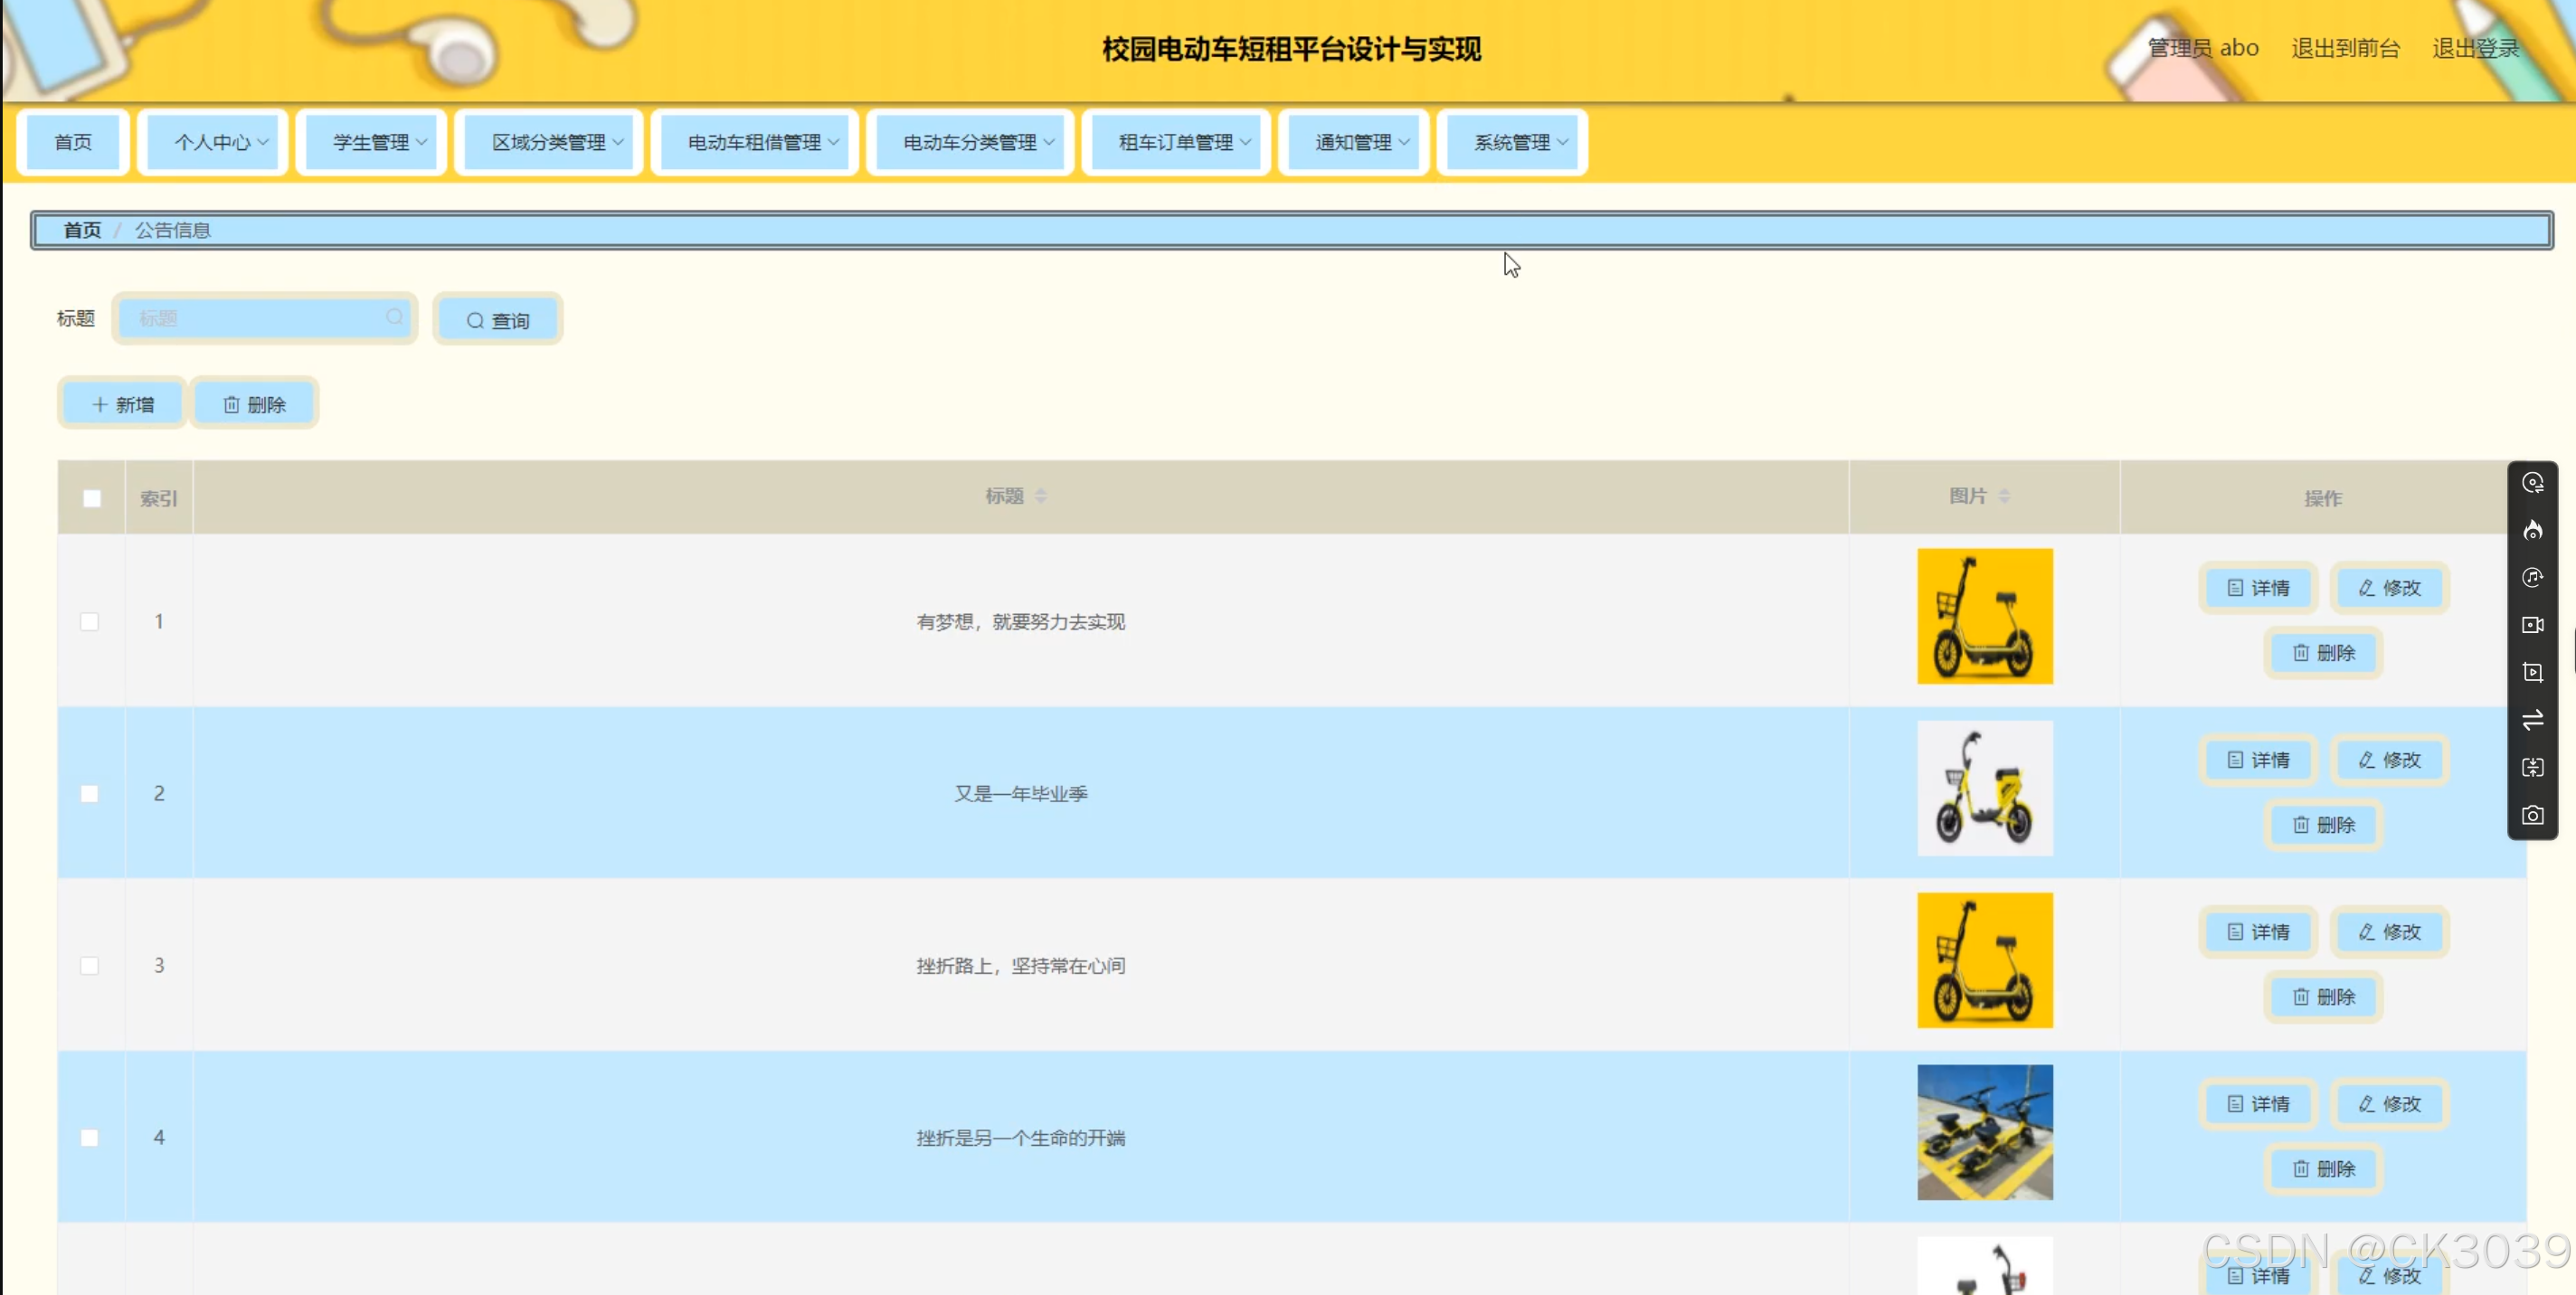Expand the 学生管理 dropdown menu
Viewport: 2576px width, 1295px height.
[x=372, y=143]
